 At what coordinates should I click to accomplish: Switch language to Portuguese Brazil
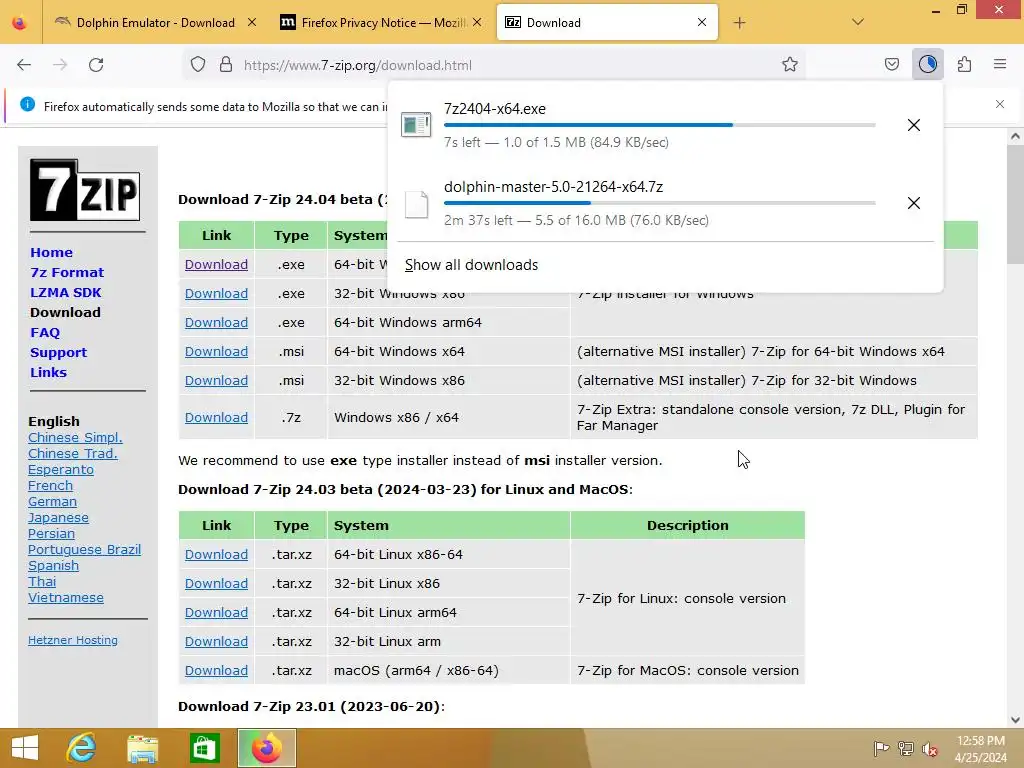pyautogui.click(x=84, y=550)
